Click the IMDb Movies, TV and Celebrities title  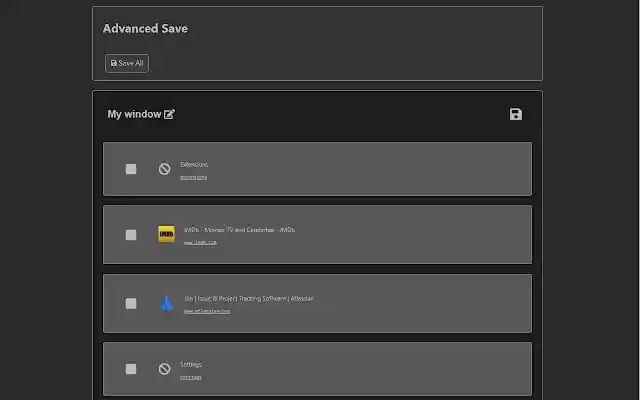pos(239,229)
